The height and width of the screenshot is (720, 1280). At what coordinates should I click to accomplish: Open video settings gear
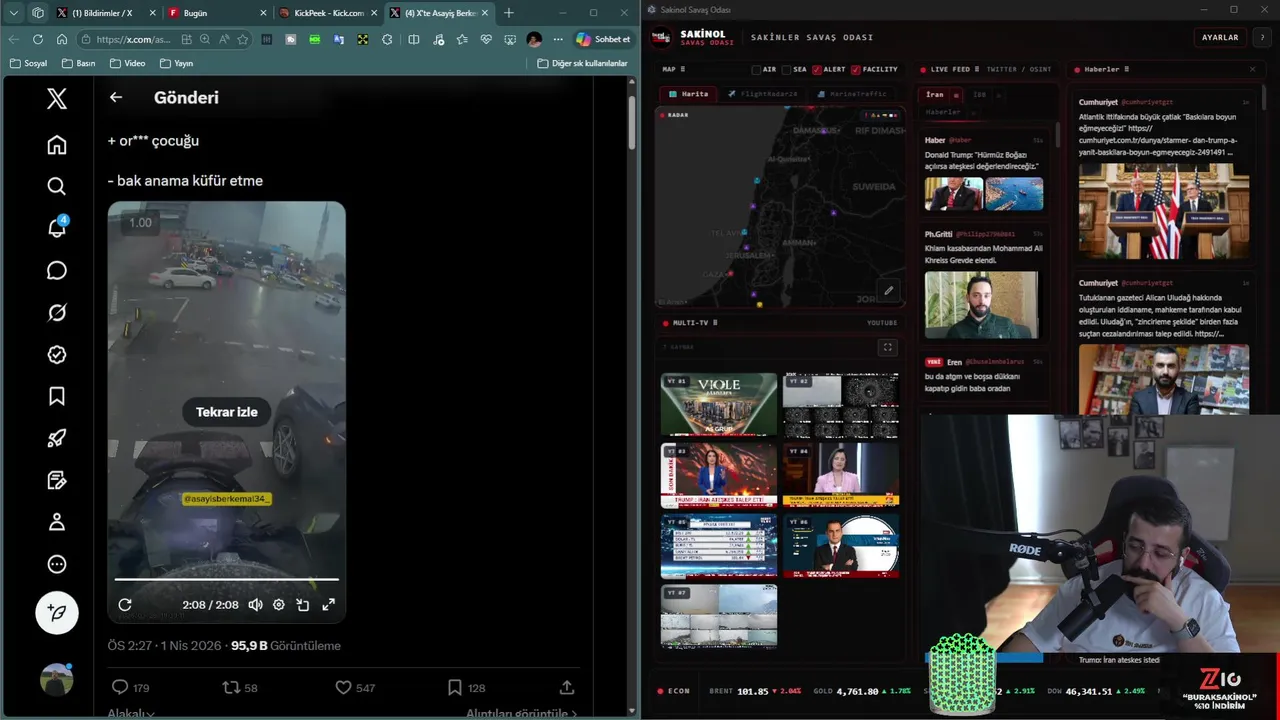[279, 604]
